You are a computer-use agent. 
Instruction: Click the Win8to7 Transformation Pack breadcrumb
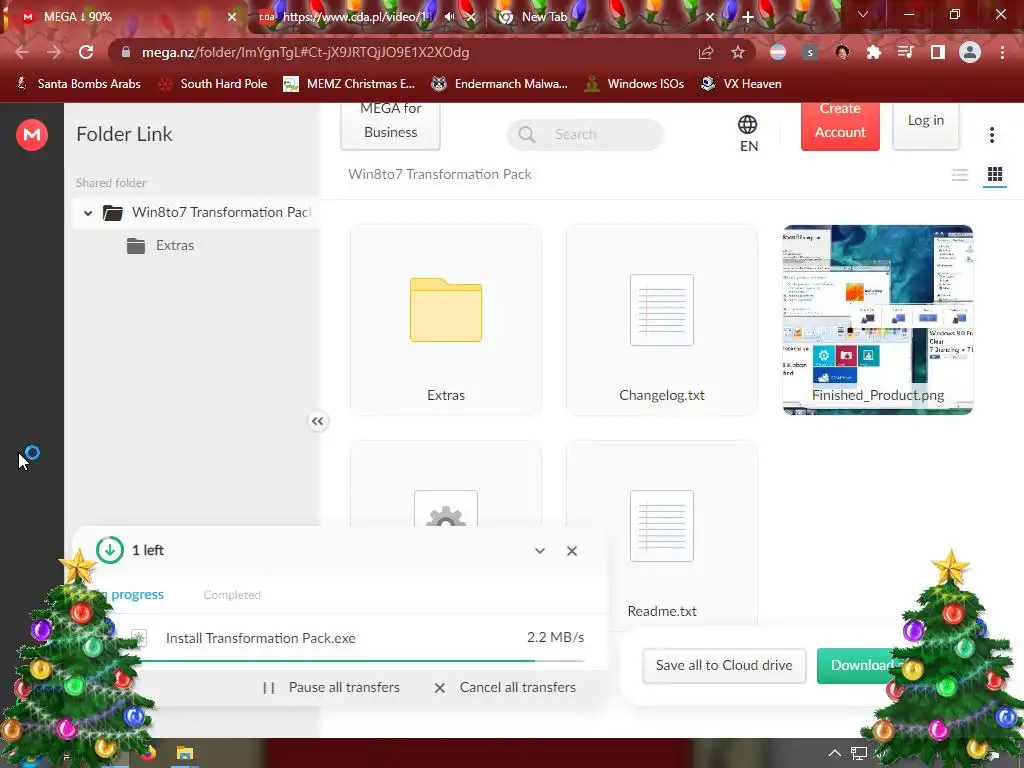click(440, 174)
